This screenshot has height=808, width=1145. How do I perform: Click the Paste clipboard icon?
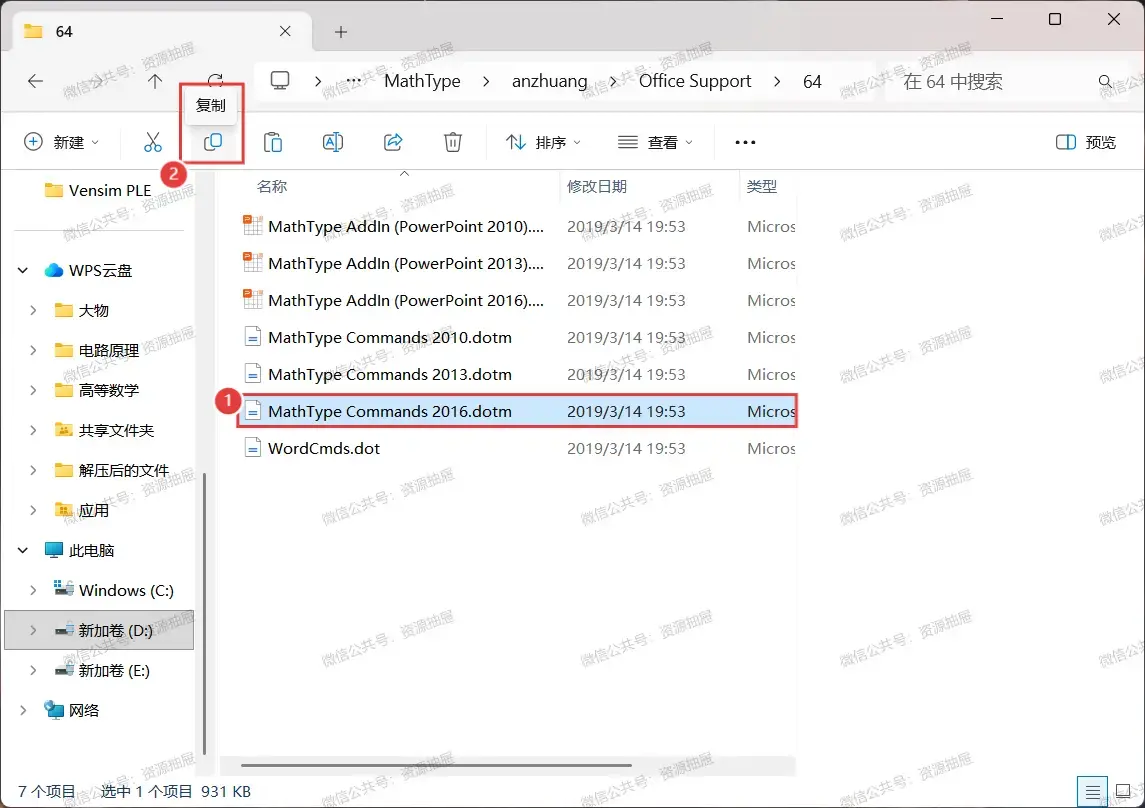coord(272,142)
